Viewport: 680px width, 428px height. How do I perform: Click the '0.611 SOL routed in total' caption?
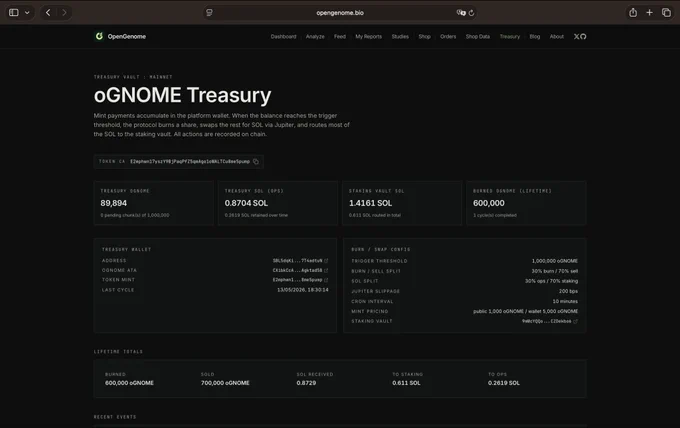coord(375,215)
